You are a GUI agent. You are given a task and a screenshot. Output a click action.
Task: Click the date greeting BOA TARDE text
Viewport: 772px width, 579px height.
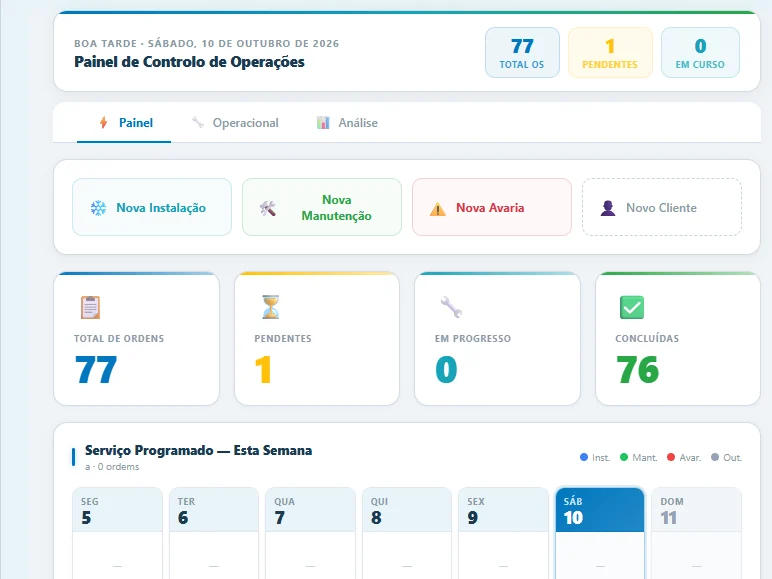pyautogui.click(x=206, y=43)
